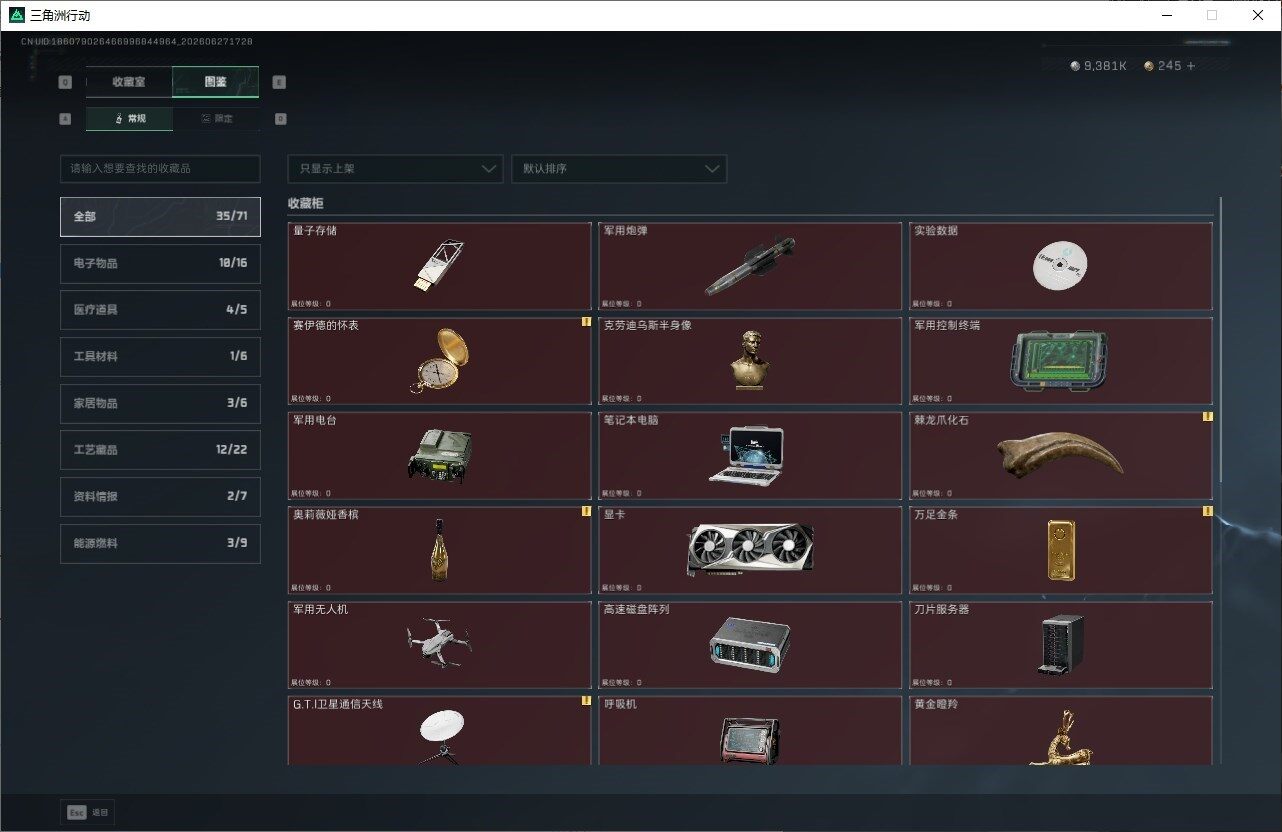Choose the 克劳迪乌斯半身像 bust statue
The width and height of the screenshot is (1282, 832).
750,361
